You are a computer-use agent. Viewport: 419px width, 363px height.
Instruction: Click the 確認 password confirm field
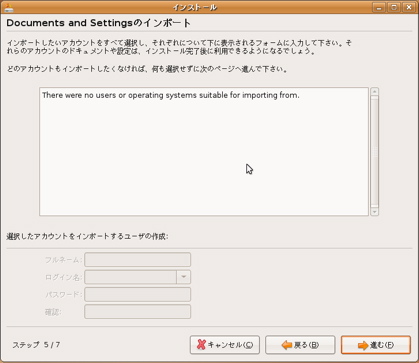tap(138, 312)
